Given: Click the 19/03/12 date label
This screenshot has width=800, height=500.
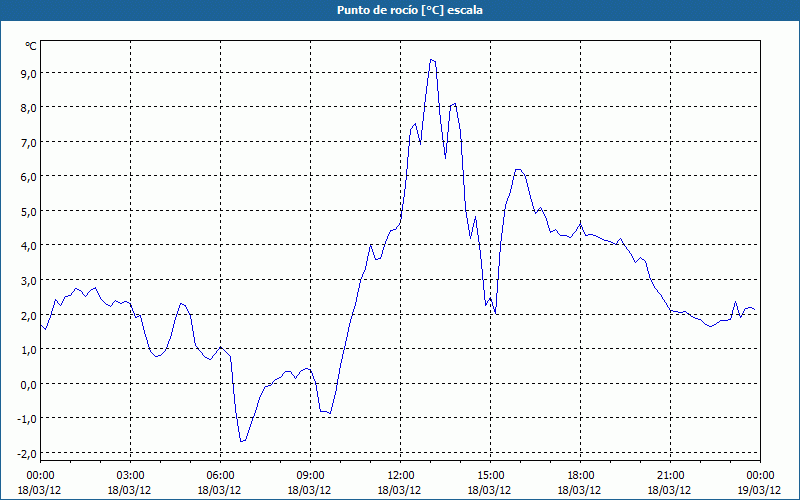Looking at the screenshot, I should click(x=760, y=490).
